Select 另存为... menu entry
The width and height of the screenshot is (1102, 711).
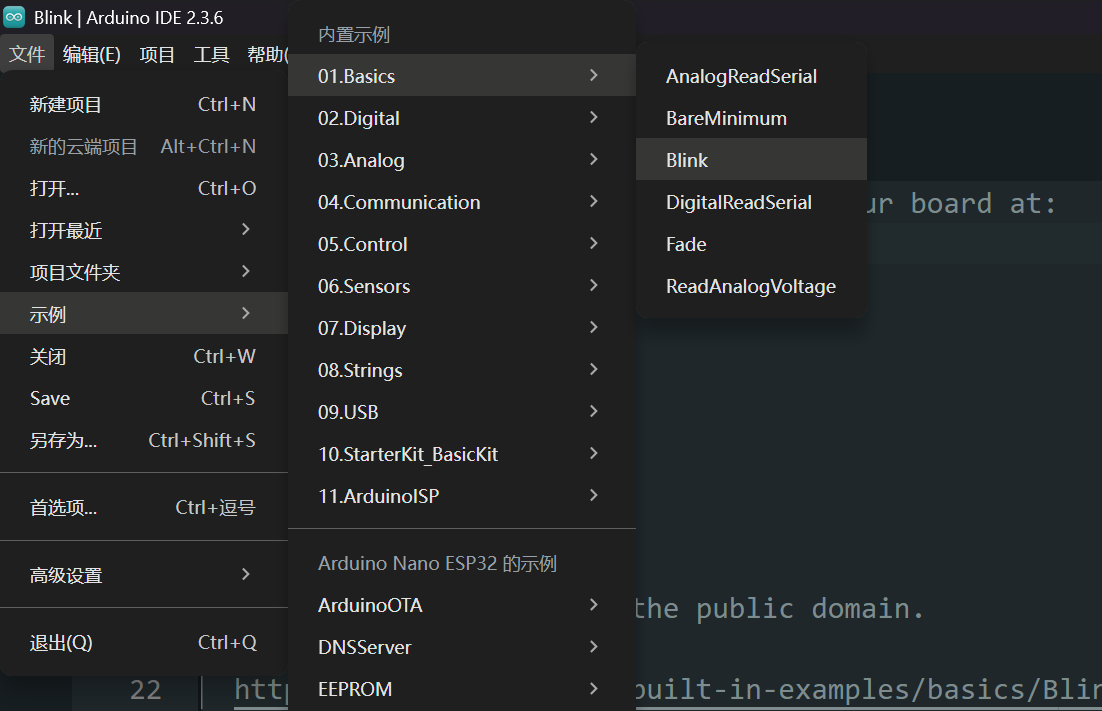64,441
